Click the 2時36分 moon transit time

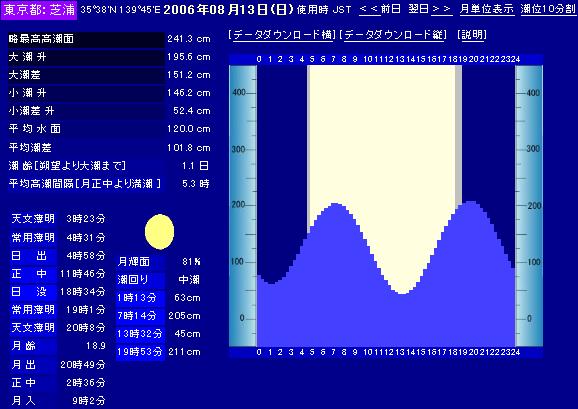tap(86, 383)
